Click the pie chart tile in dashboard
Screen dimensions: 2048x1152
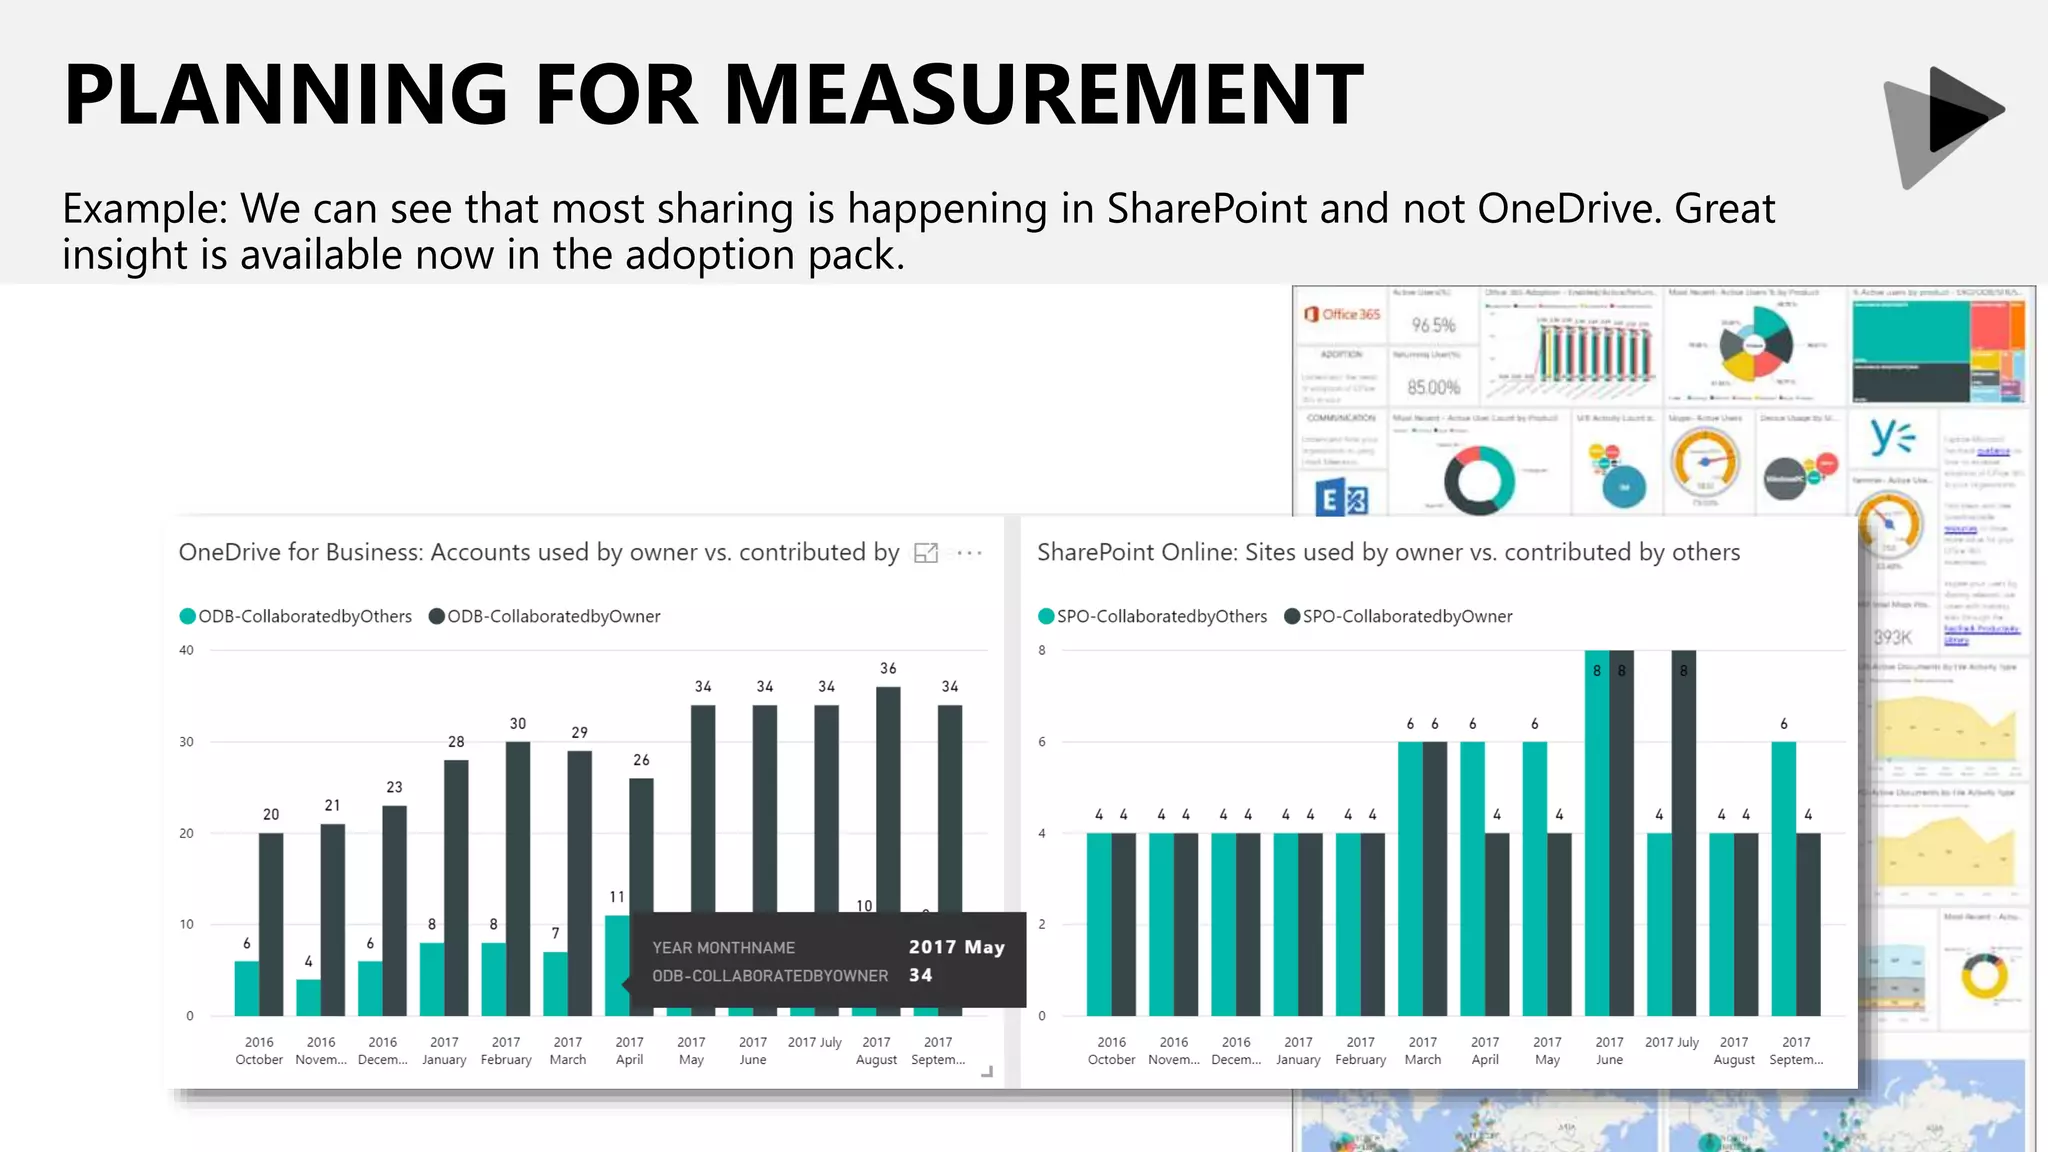pos(1755,346)
